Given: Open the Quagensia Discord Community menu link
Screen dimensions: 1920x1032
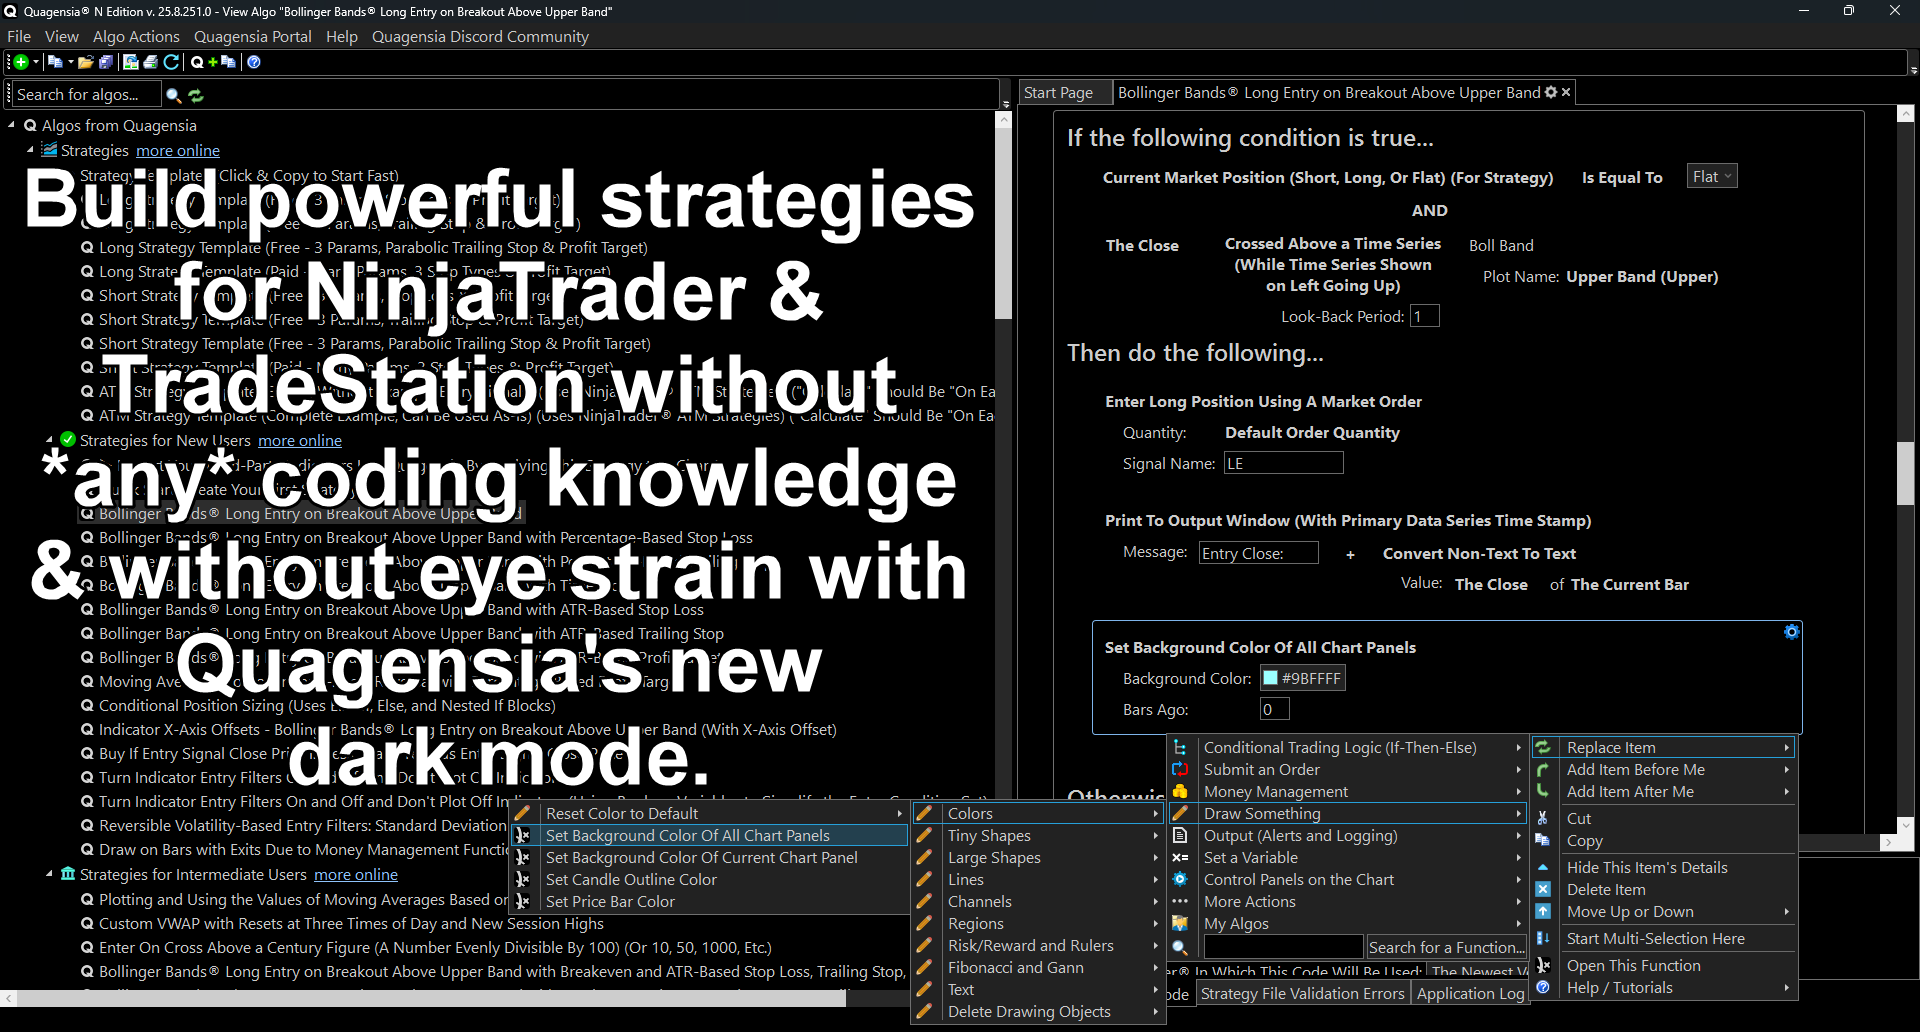Looking at the screenshot, I should [480, 36].
